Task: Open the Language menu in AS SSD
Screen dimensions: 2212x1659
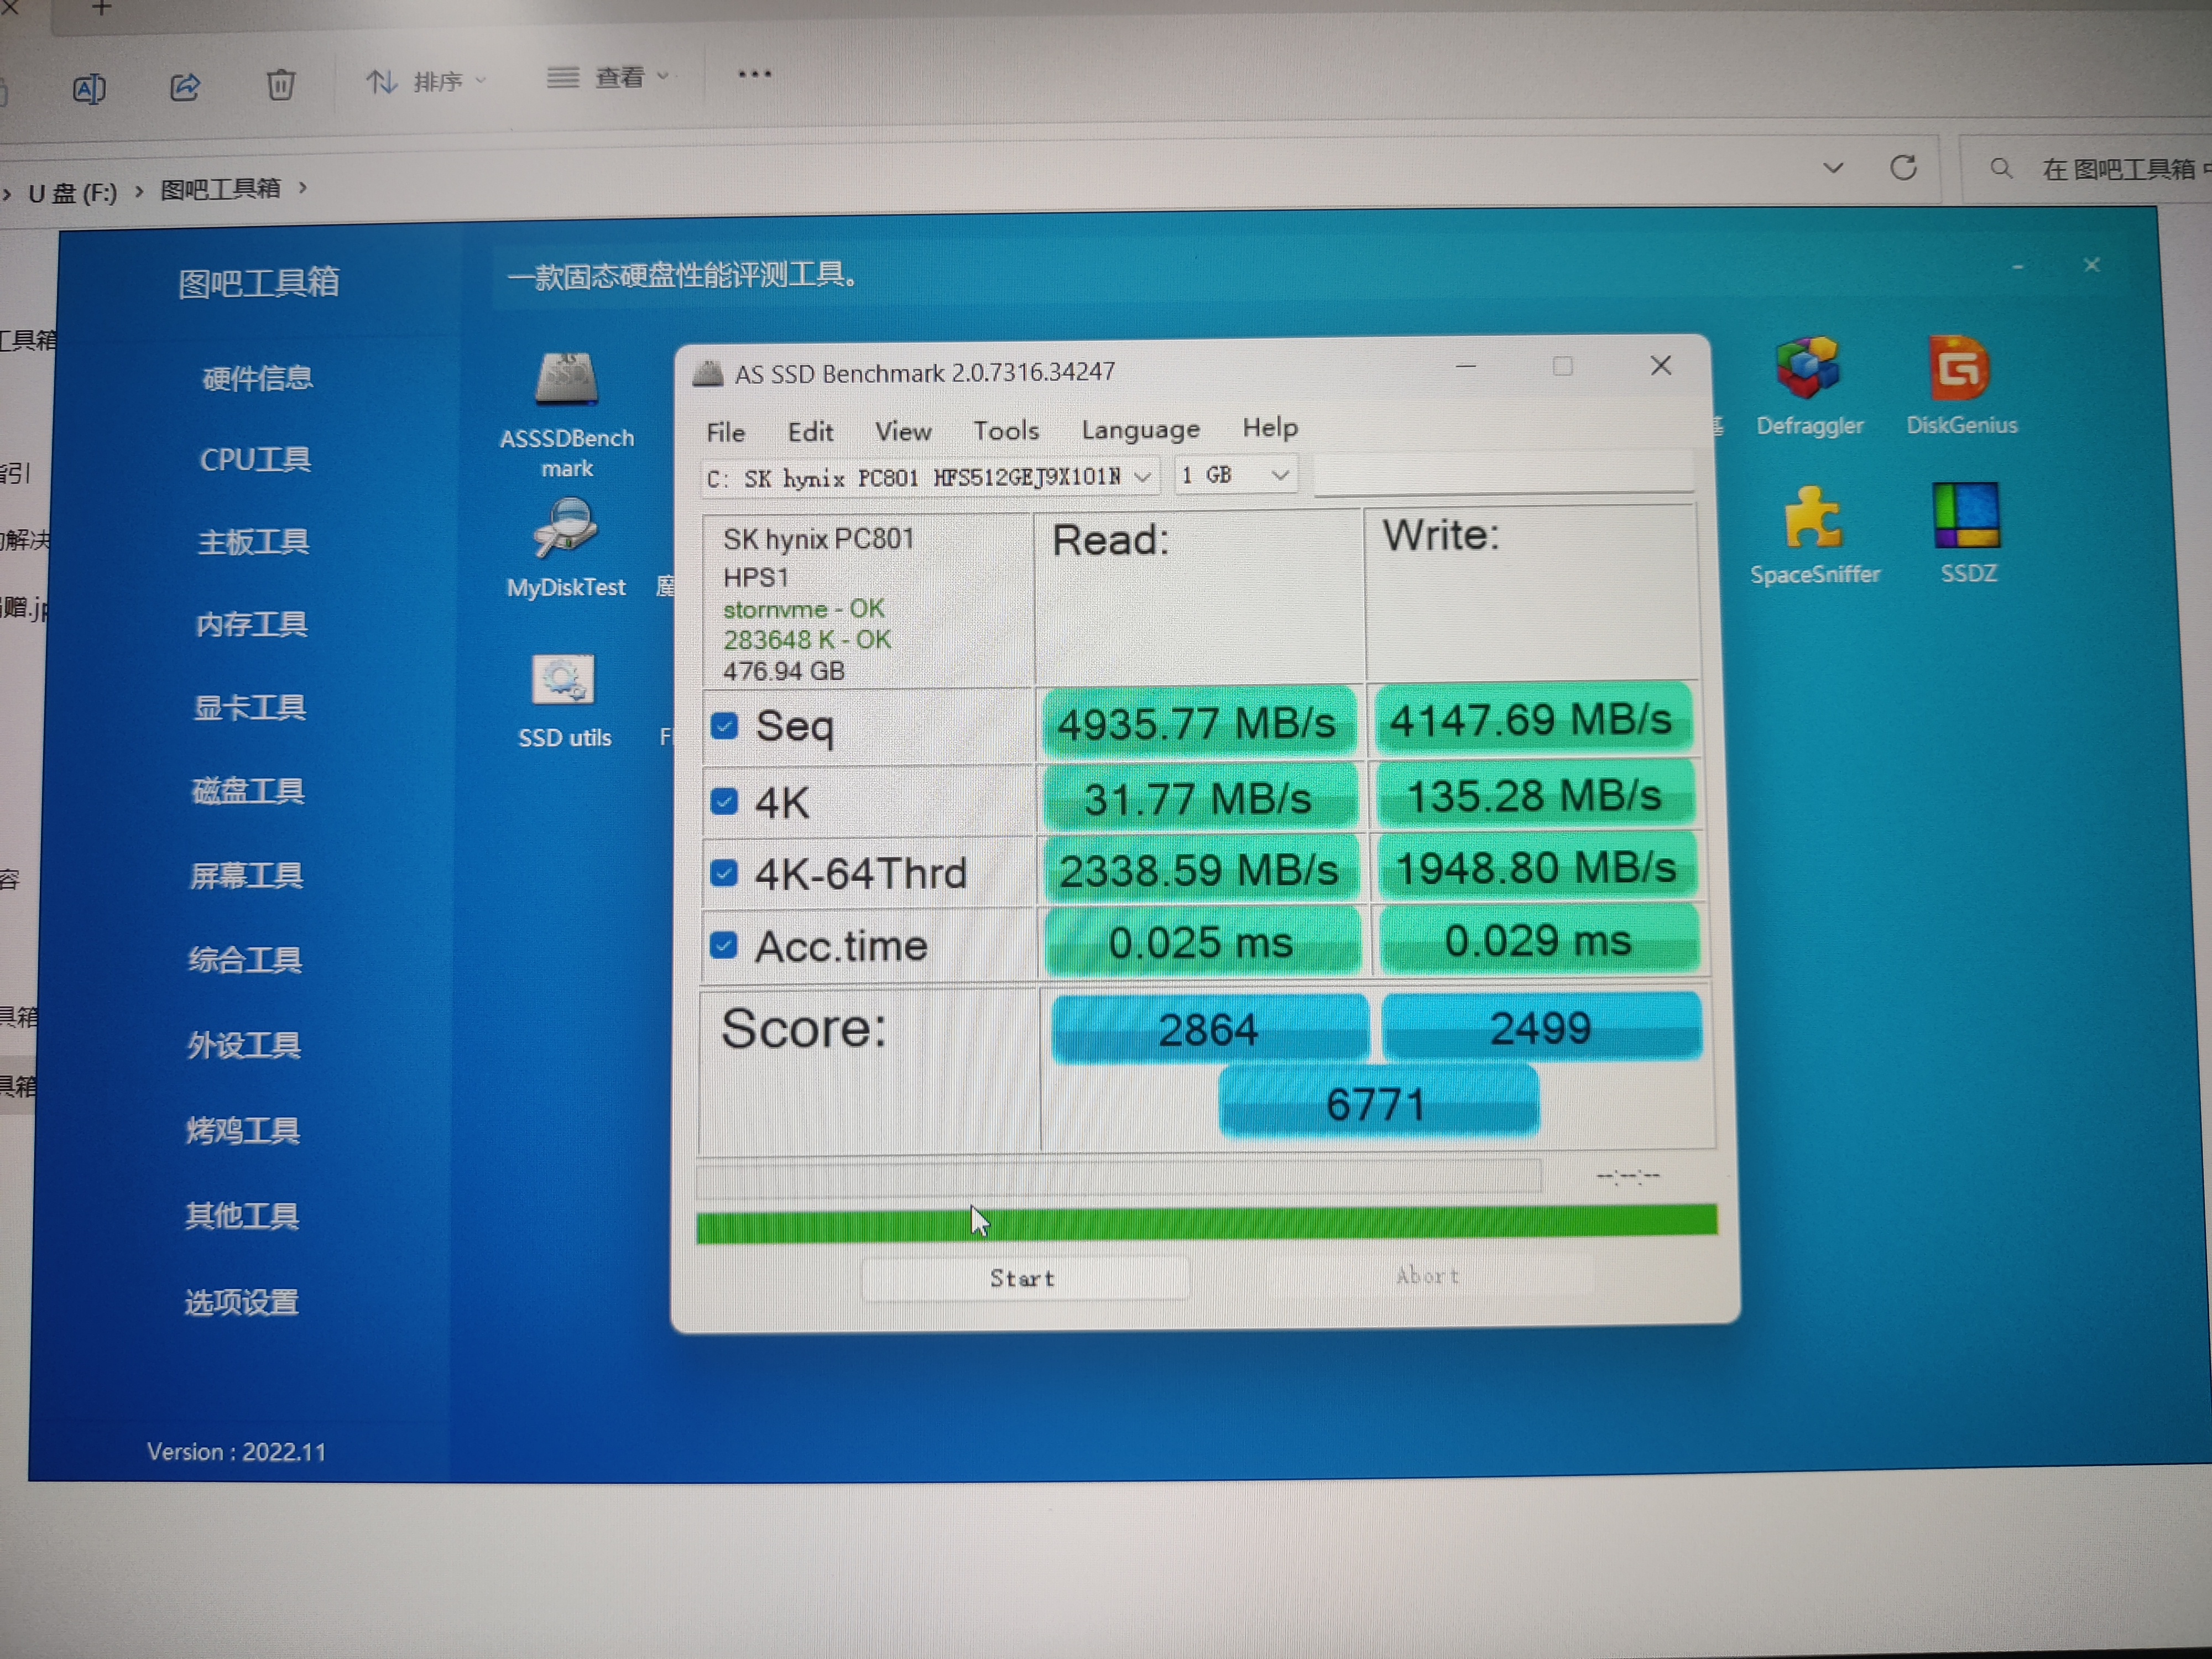Action: pyautogui.click(x=1140, y=429)
